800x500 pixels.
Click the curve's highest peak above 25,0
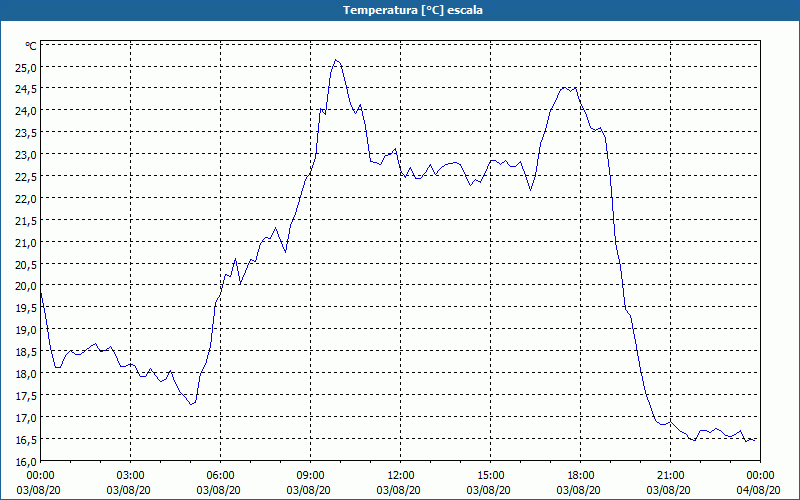point(335,60)
